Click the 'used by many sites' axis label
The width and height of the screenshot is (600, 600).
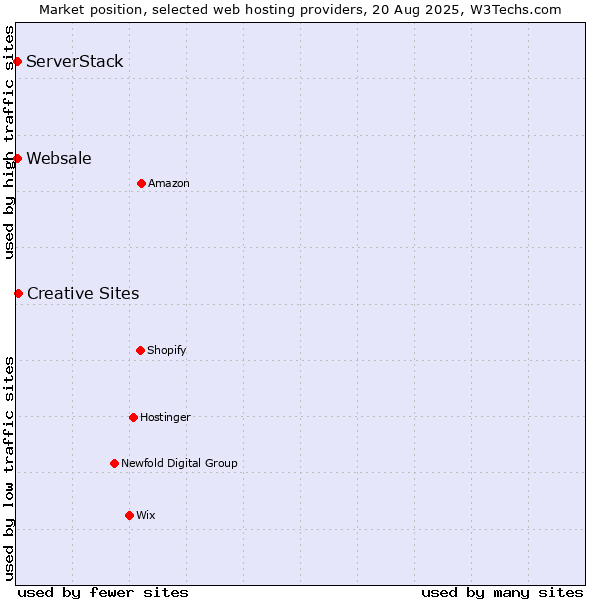point(502,593)
